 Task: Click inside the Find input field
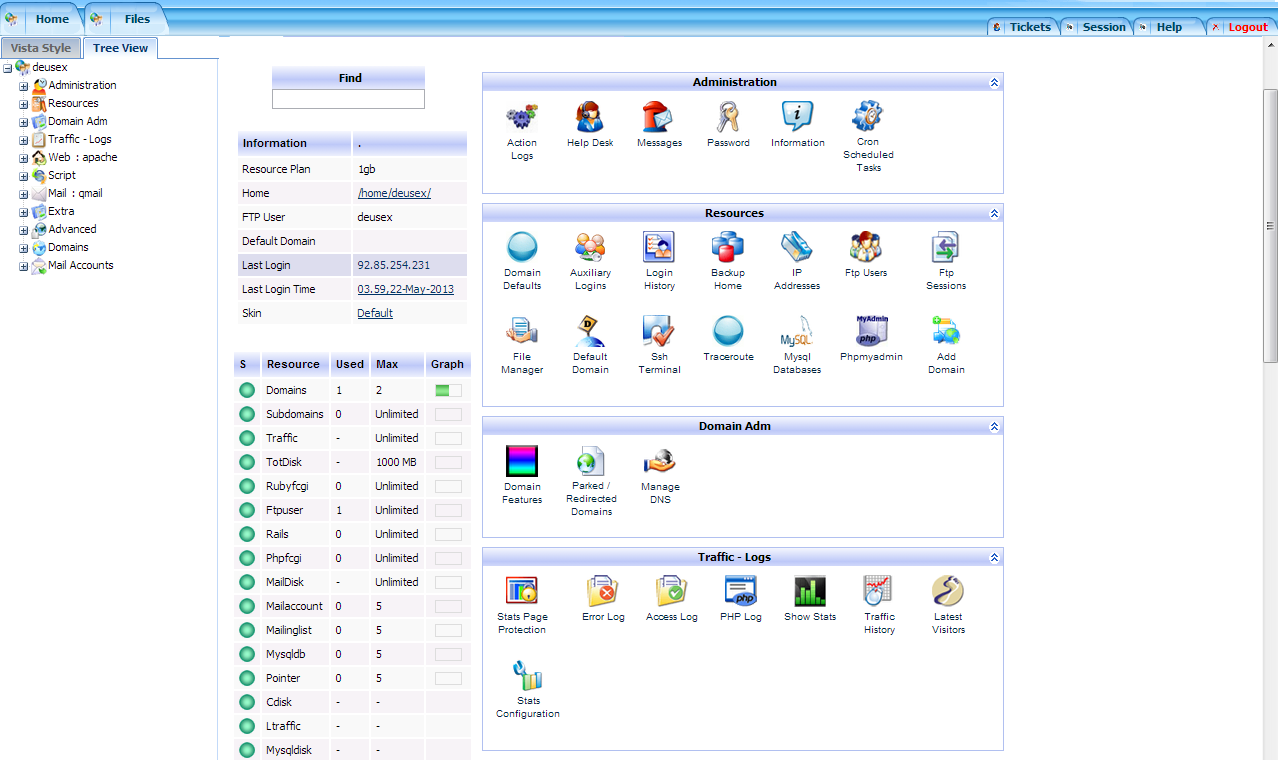click(348, 99)
